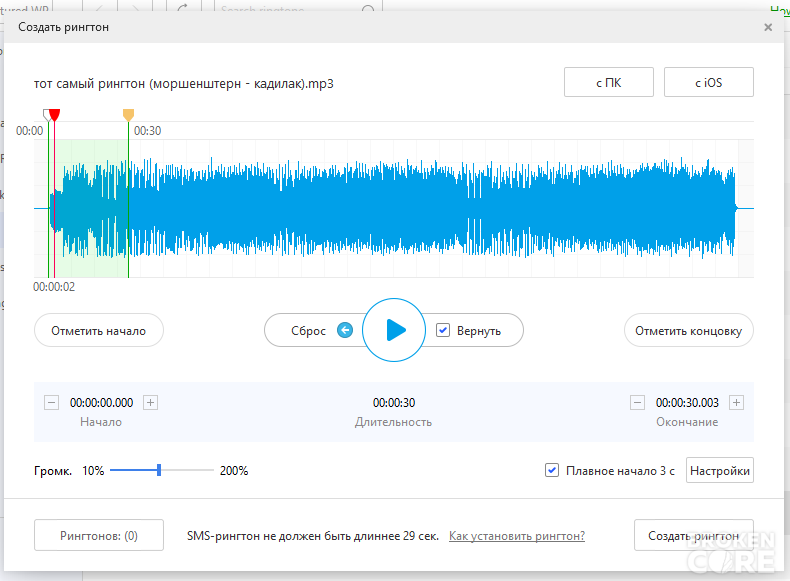Toggle the Вернуть checkbox
The height and width of the screenshot is (581, 790).
click(x=443, y=330)
